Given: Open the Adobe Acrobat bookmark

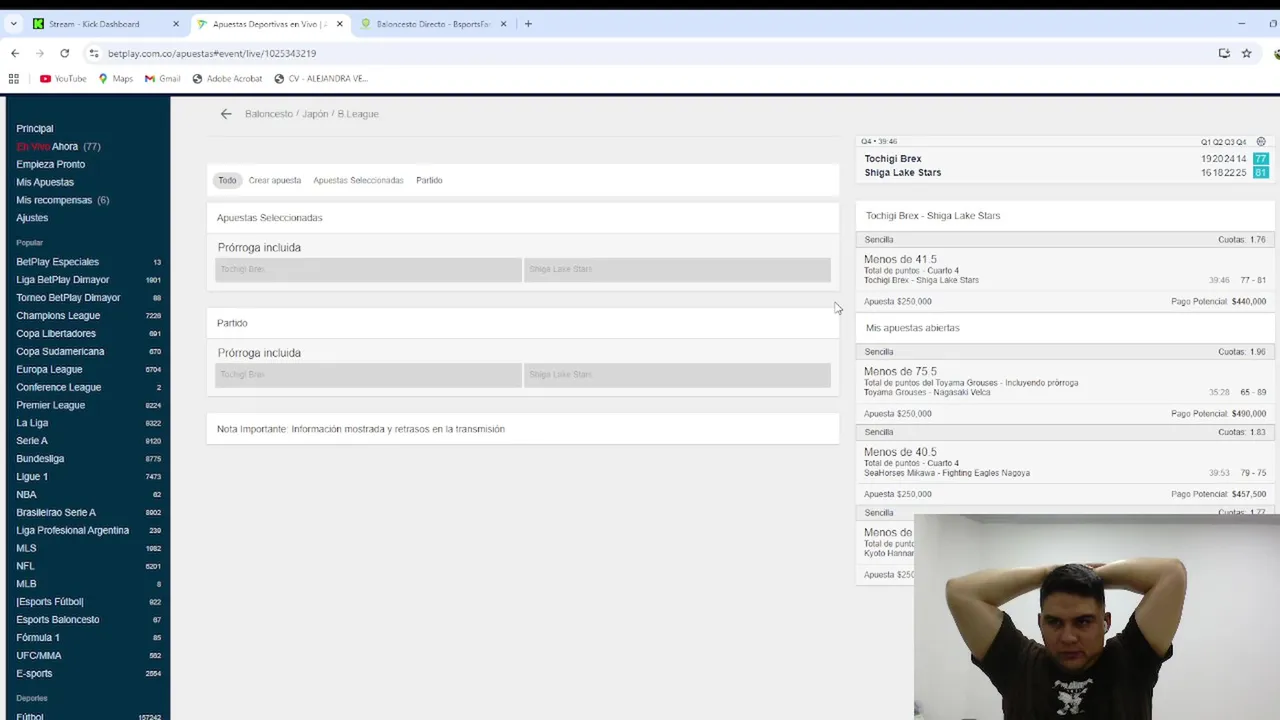Looking at the screenshot, I should pos(227,78).
